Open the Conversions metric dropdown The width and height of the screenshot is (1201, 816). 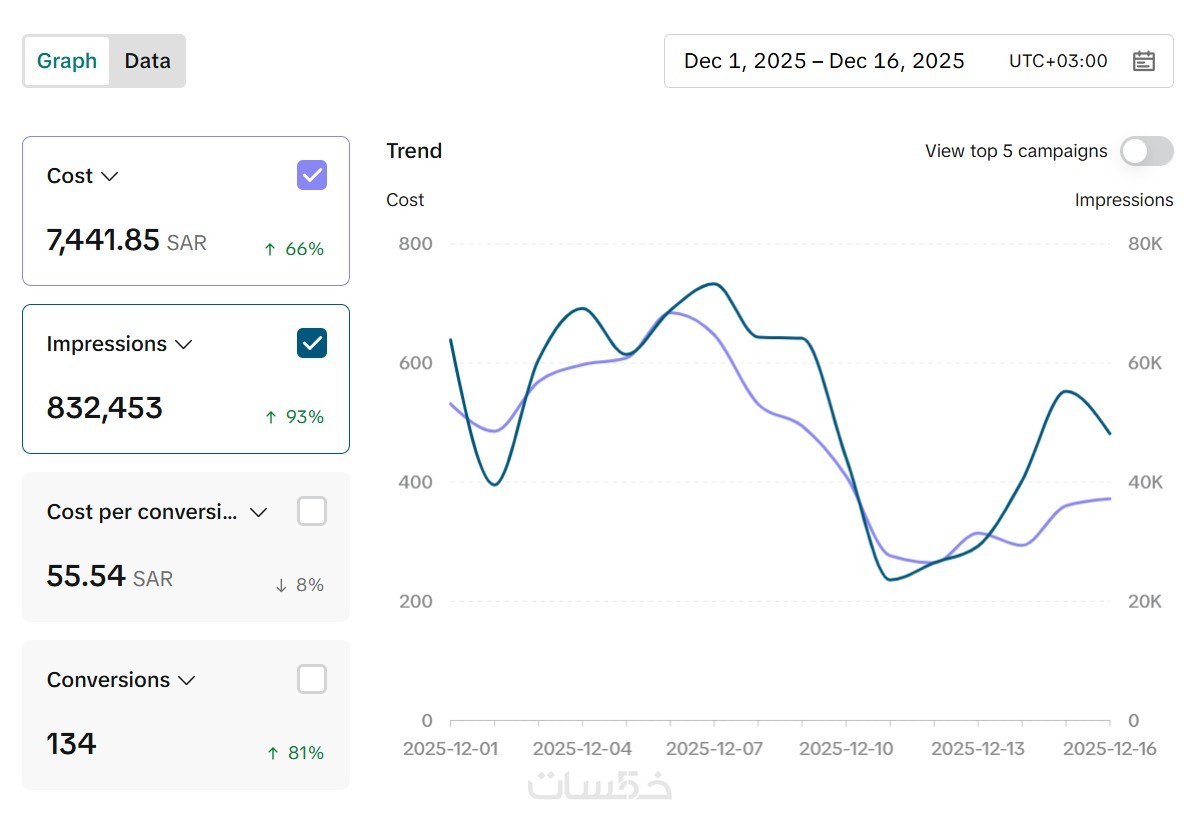(x=186, y=680)
